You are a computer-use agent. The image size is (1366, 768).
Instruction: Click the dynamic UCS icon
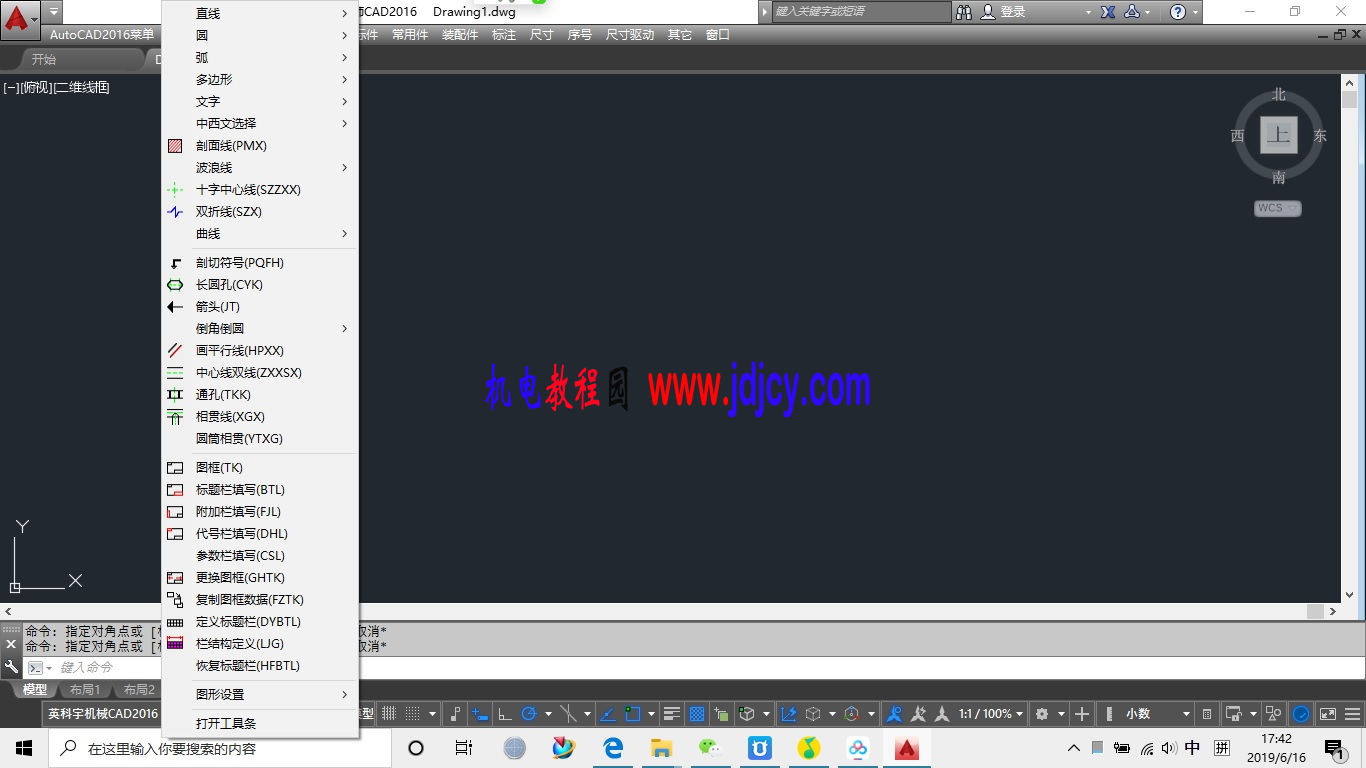[788, 713]
